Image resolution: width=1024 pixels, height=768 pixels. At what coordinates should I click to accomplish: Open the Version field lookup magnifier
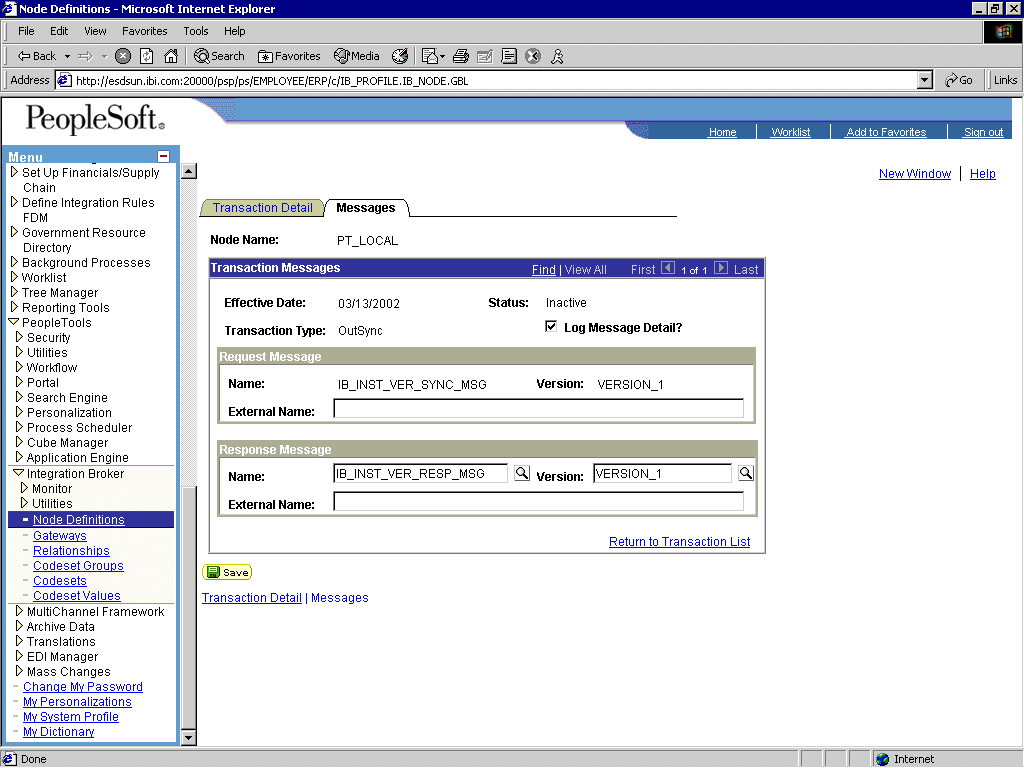pos(745,472)
